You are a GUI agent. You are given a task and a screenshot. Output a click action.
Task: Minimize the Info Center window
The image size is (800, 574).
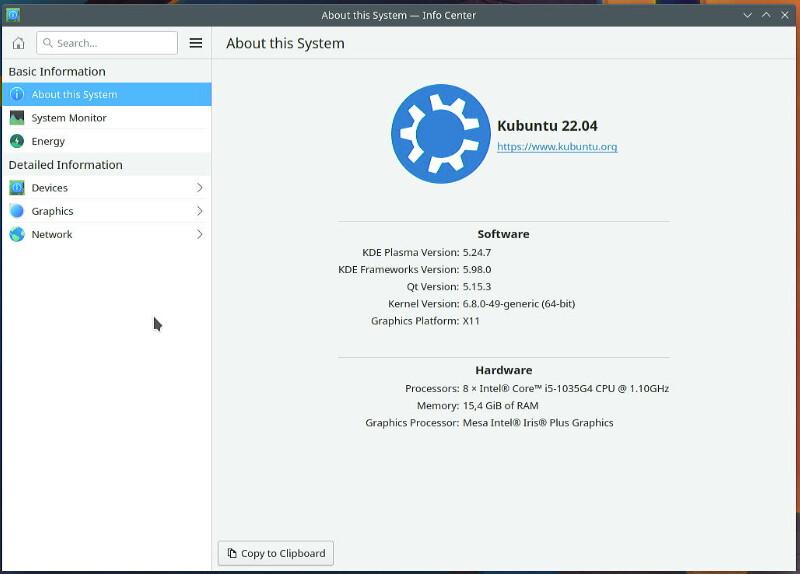click(x=747, y=15)
